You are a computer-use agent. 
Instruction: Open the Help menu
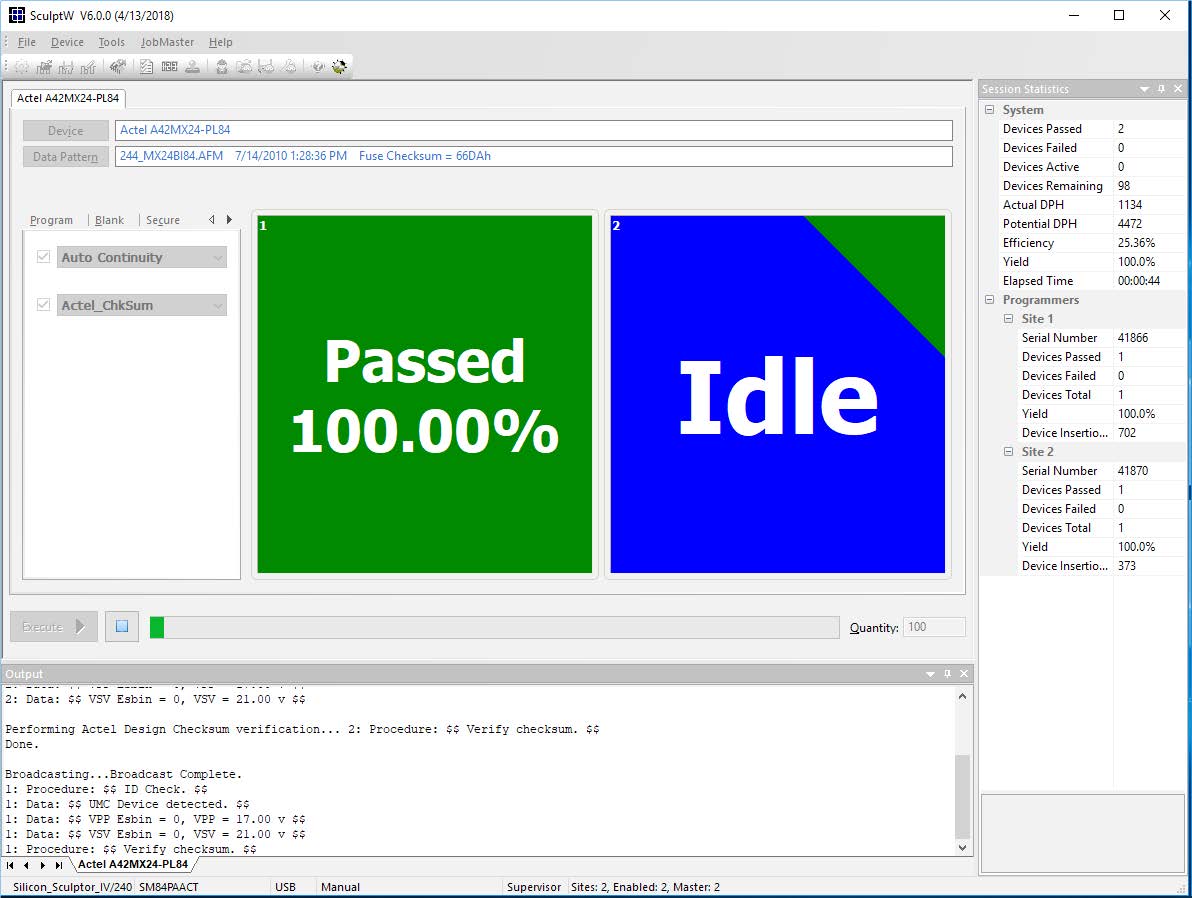[220, 42]
